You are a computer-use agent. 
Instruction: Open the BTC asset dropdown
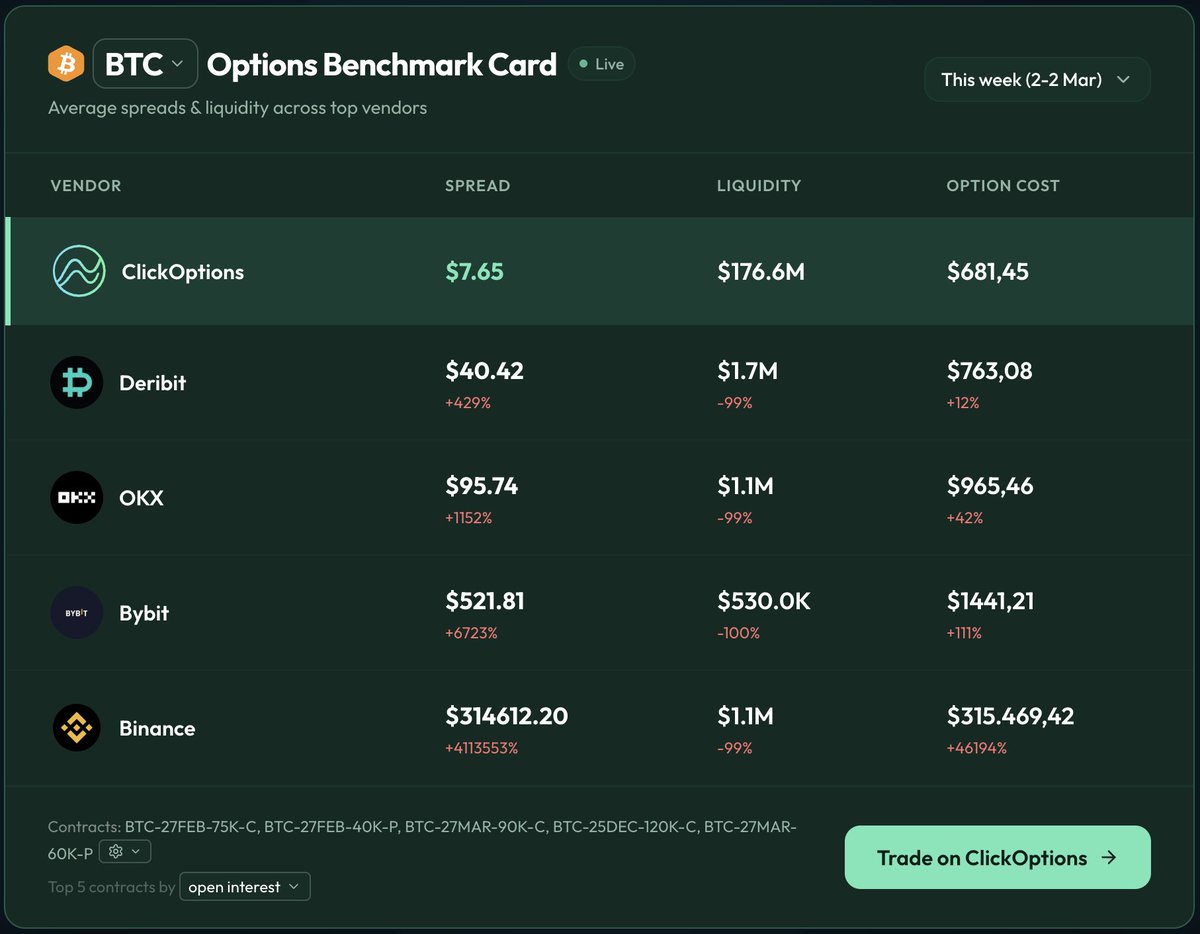[x=145, y=64]
